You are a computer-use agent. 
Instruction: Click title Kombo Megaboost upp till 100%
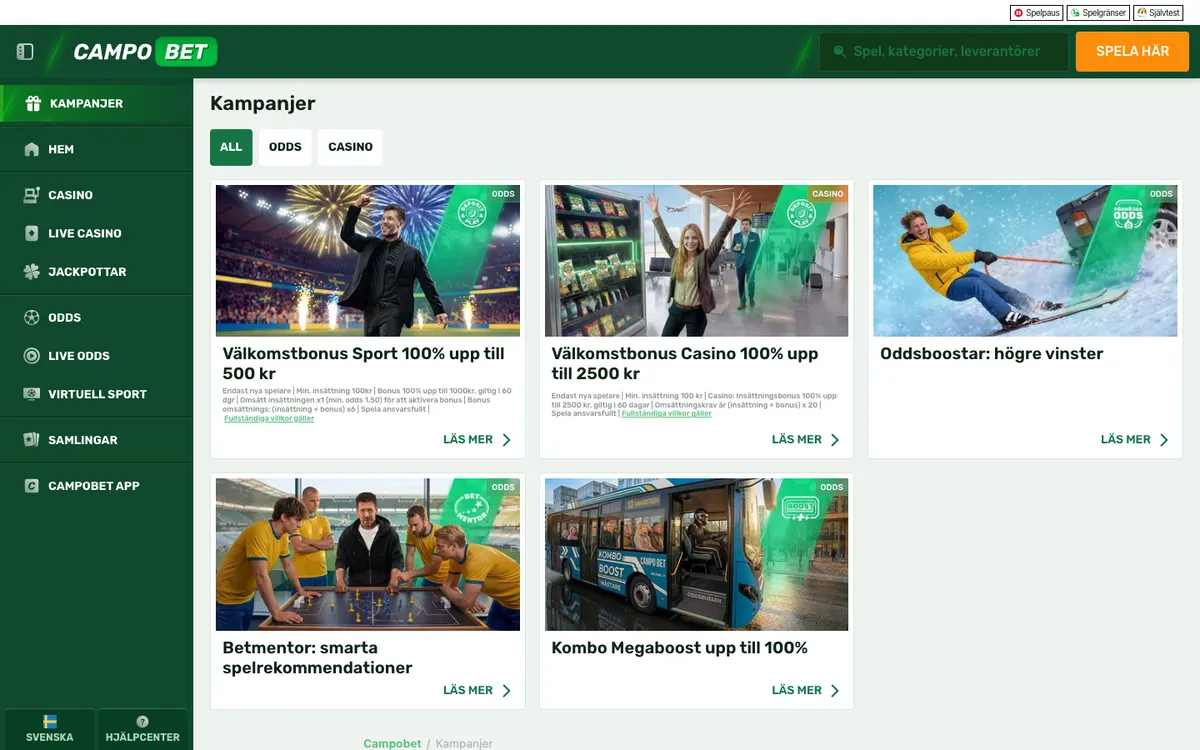[679, 648]
